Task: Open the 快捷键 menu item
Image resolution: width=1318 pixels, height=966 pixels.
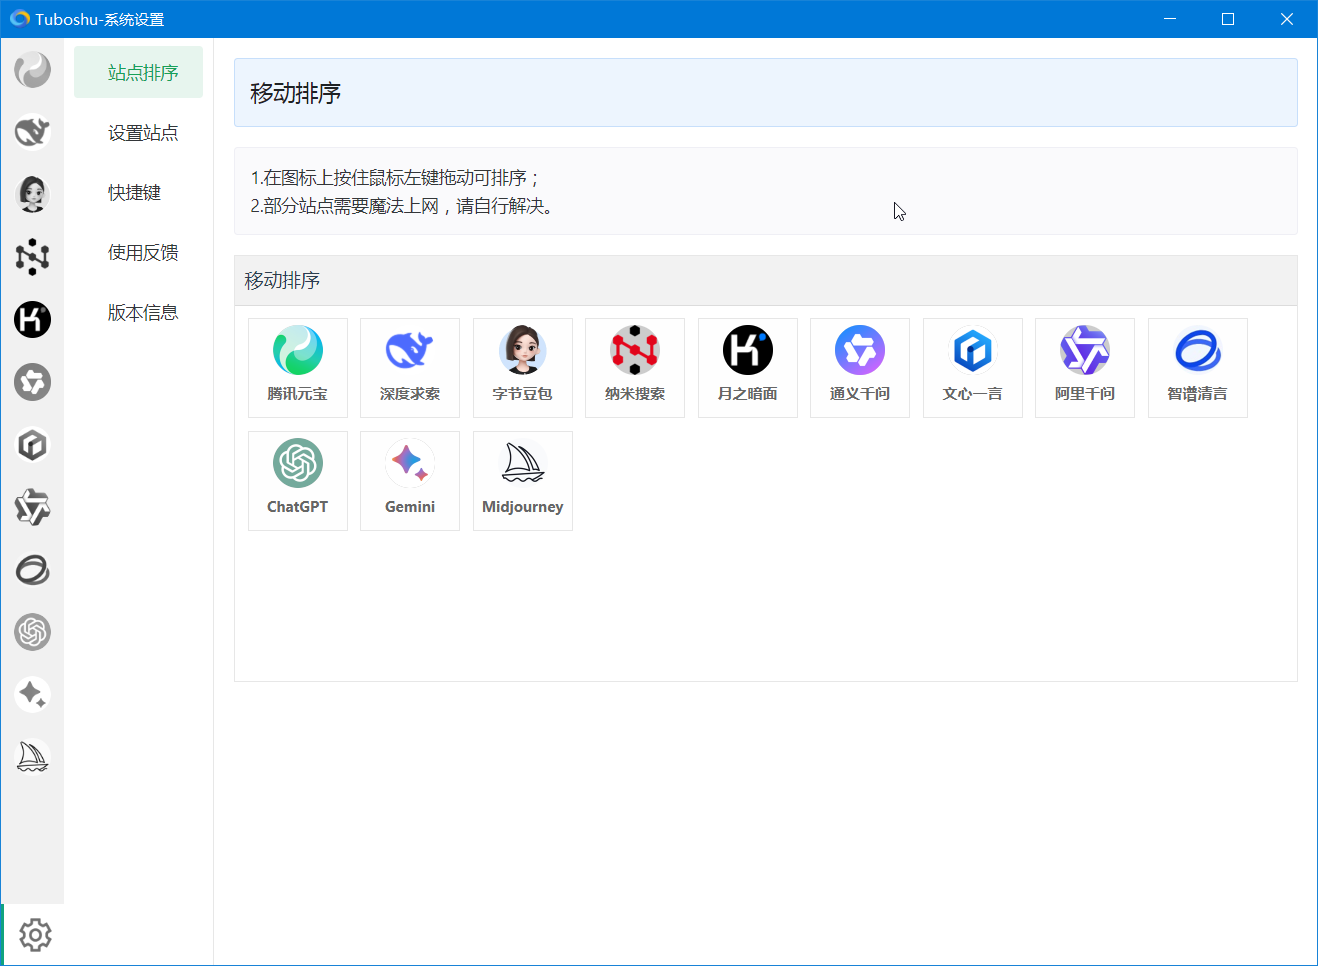Action: tap(138, 192)
